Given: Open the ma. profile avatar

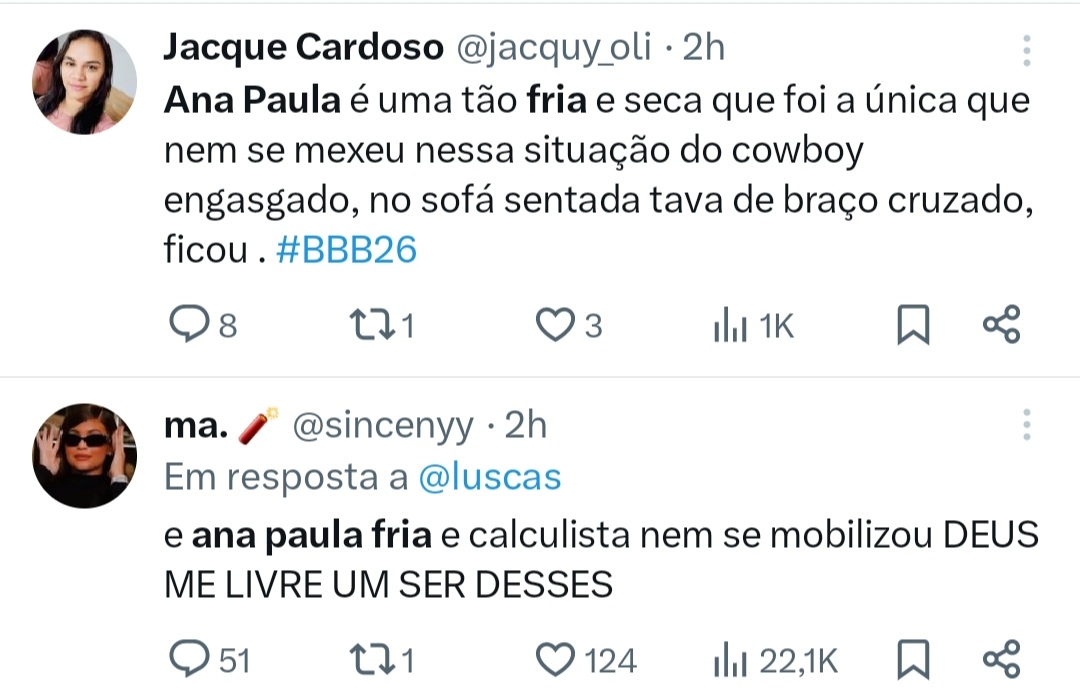Looking at the screenshot, I should 85,456.
